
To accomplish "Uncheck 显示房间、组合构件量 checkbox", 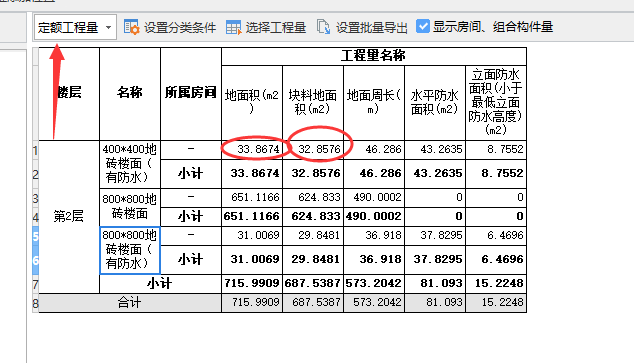I will [x=423, y=27].
